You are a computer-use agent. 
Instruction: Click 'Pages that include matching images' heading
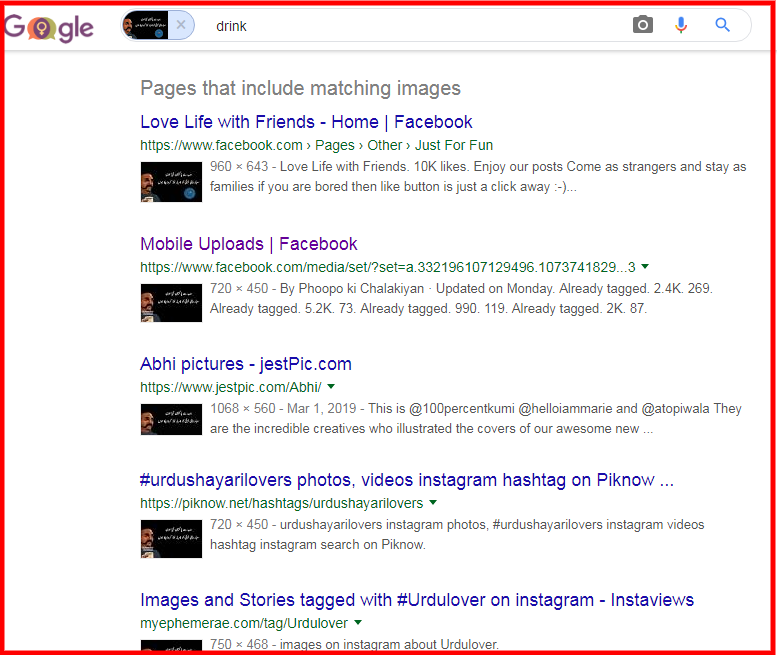300,88
